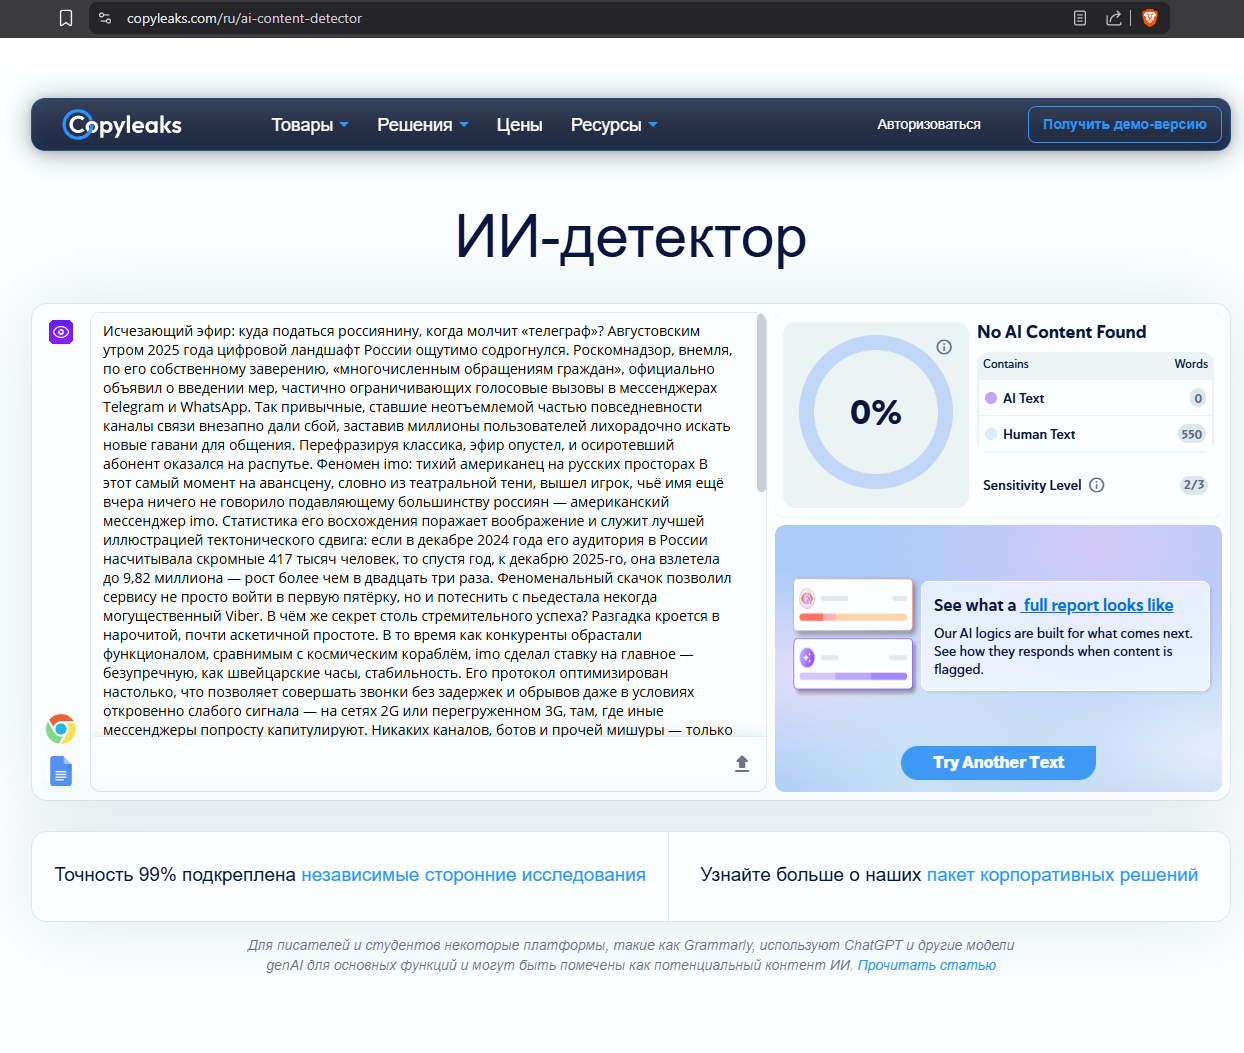Expand the Ресурсы dropdown menu
The width and height of the screenshot is (1244, 1053).
tap(614, 125)
